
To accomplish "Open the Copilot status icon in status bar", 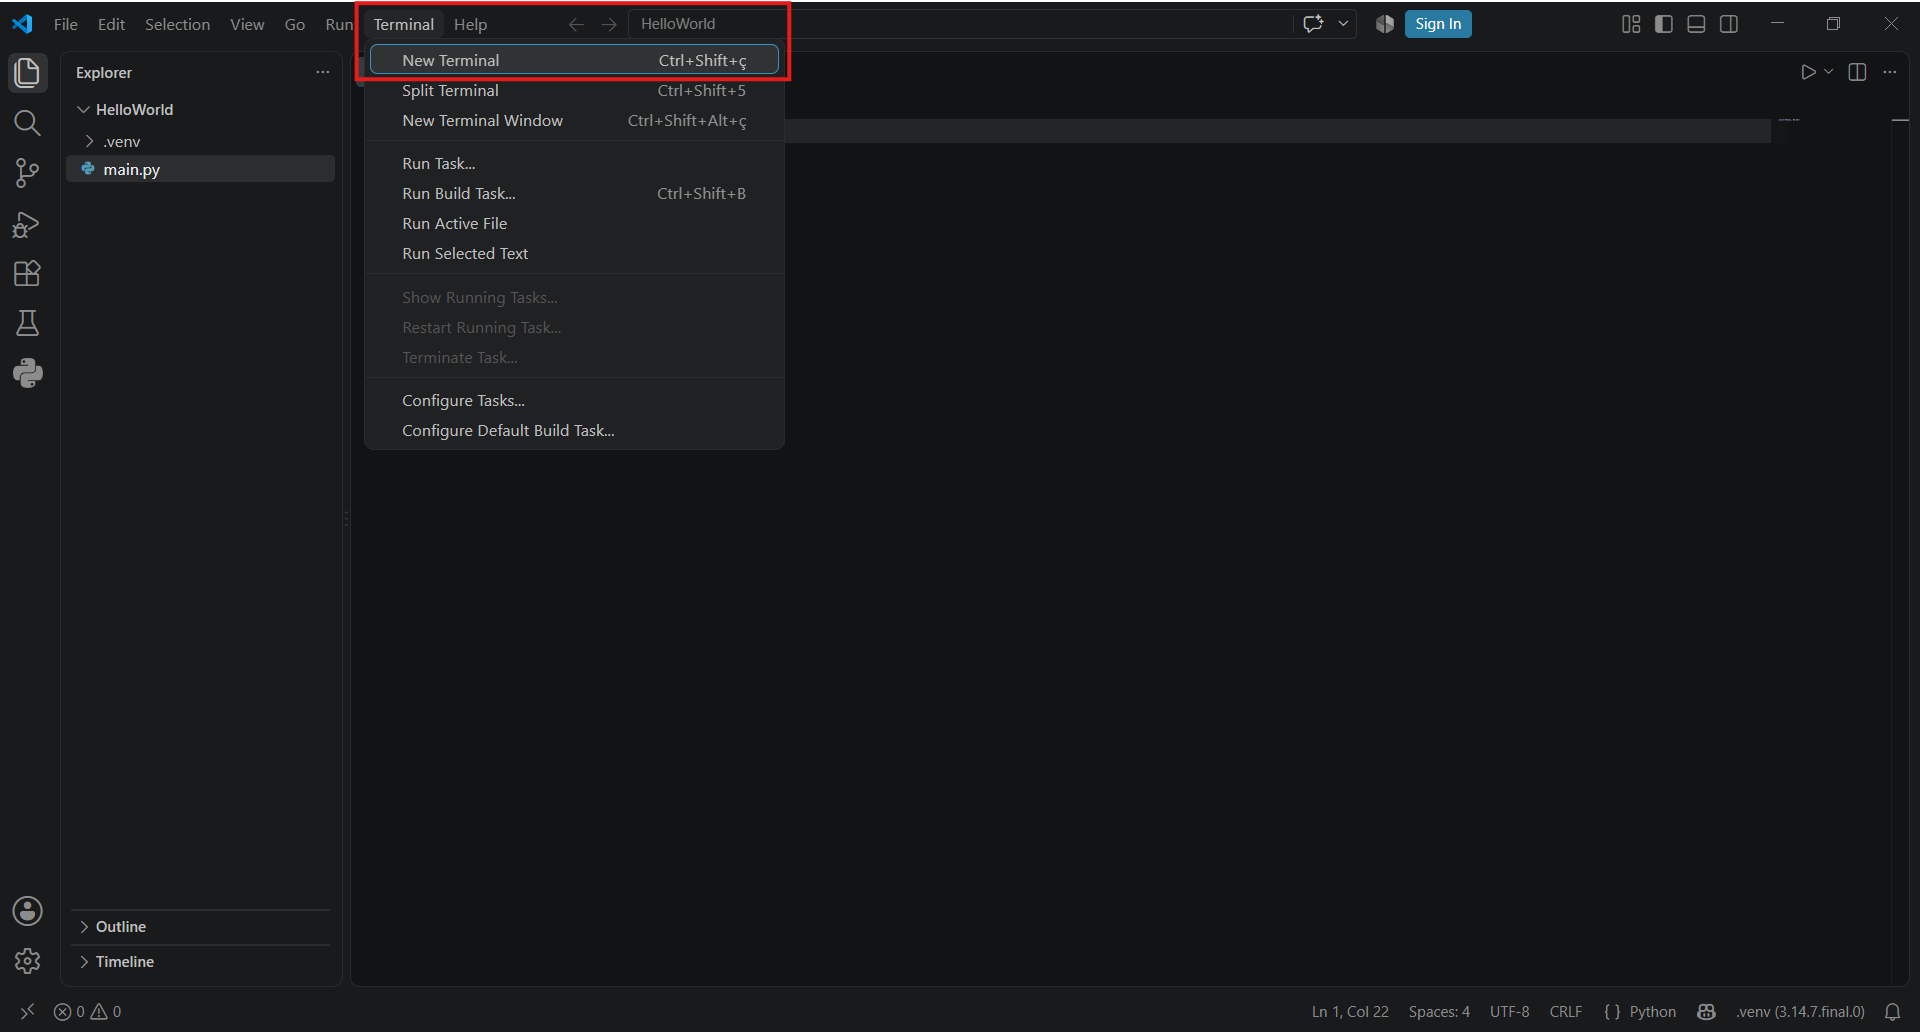I will [1706, 1012].
